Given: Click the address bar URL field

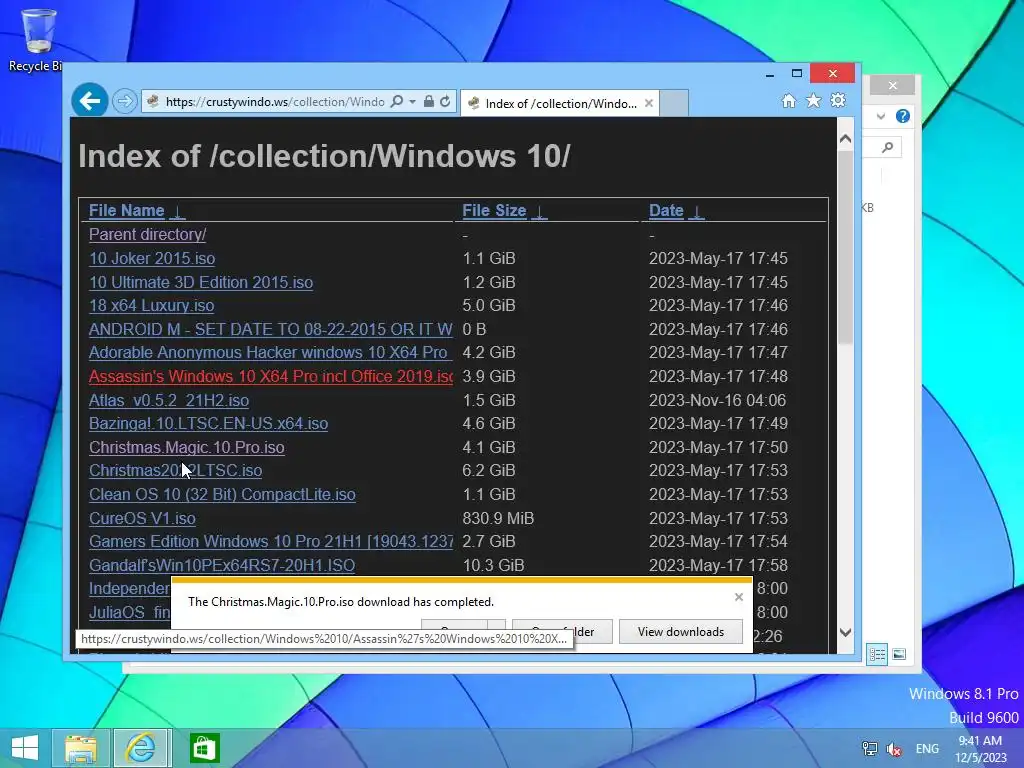Looking at the screenshot, I should [274, 102].
